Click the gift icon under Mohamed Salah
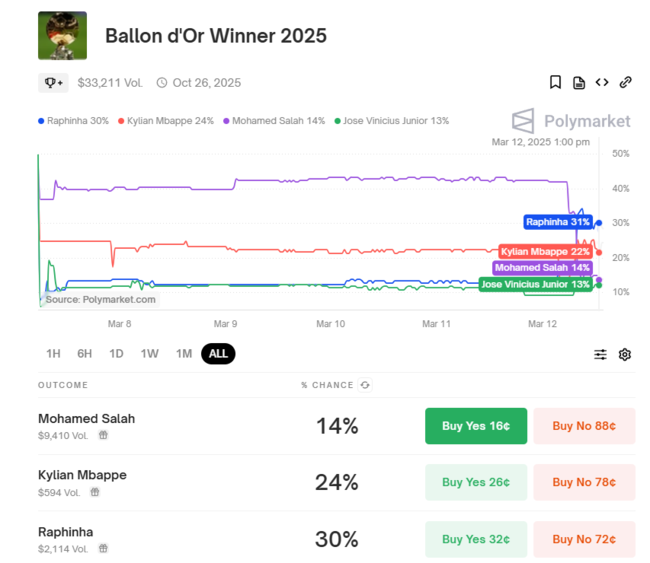The width and height of the screenshot is (650, 563). pos(103,435)
